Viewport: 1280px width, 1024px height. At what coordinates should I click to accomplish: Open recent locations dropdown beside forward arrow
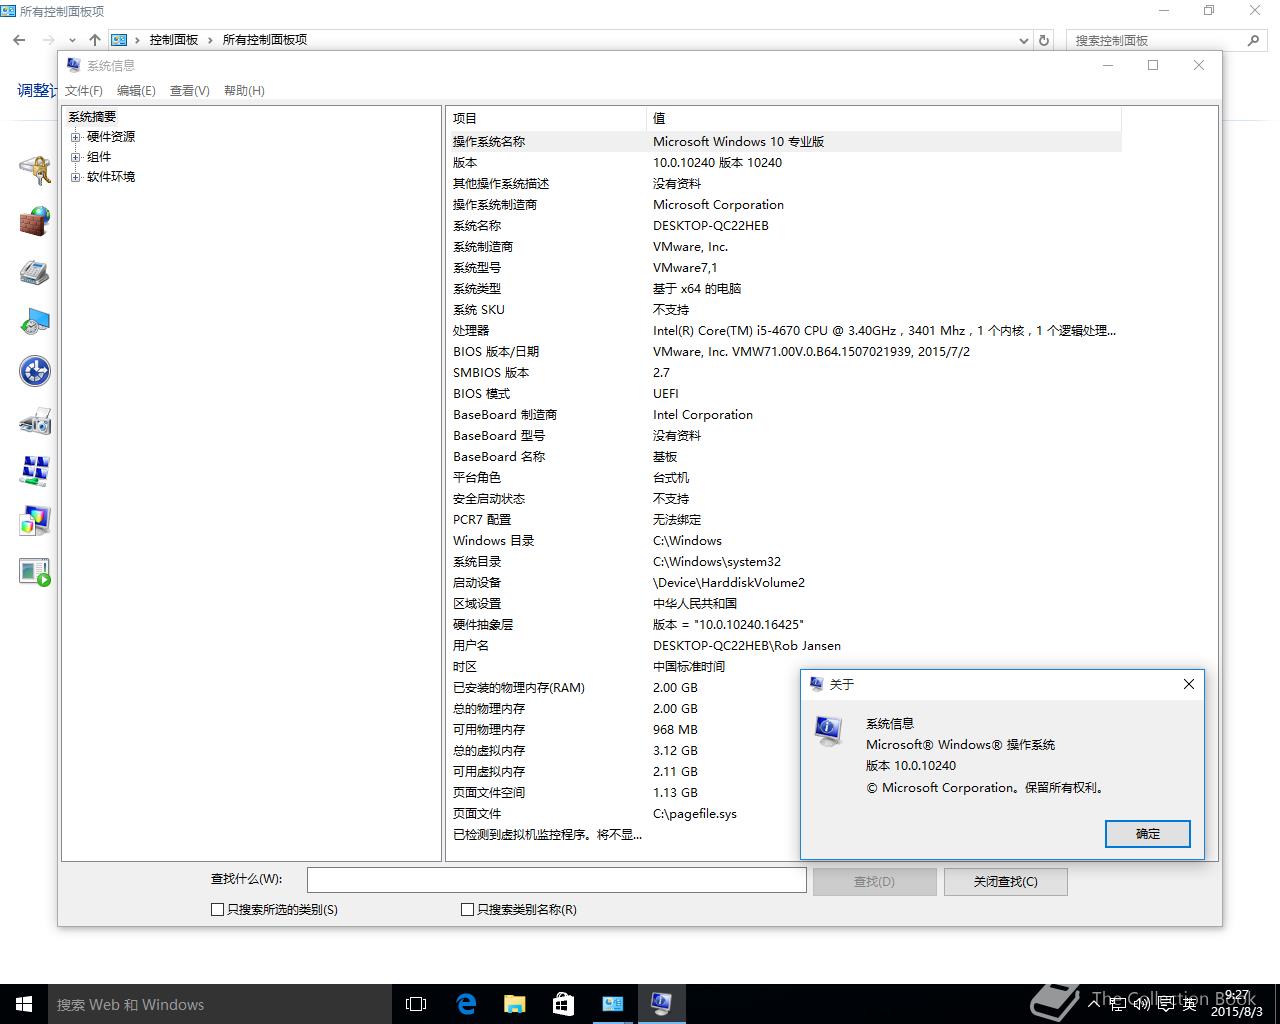pos(72,41)
